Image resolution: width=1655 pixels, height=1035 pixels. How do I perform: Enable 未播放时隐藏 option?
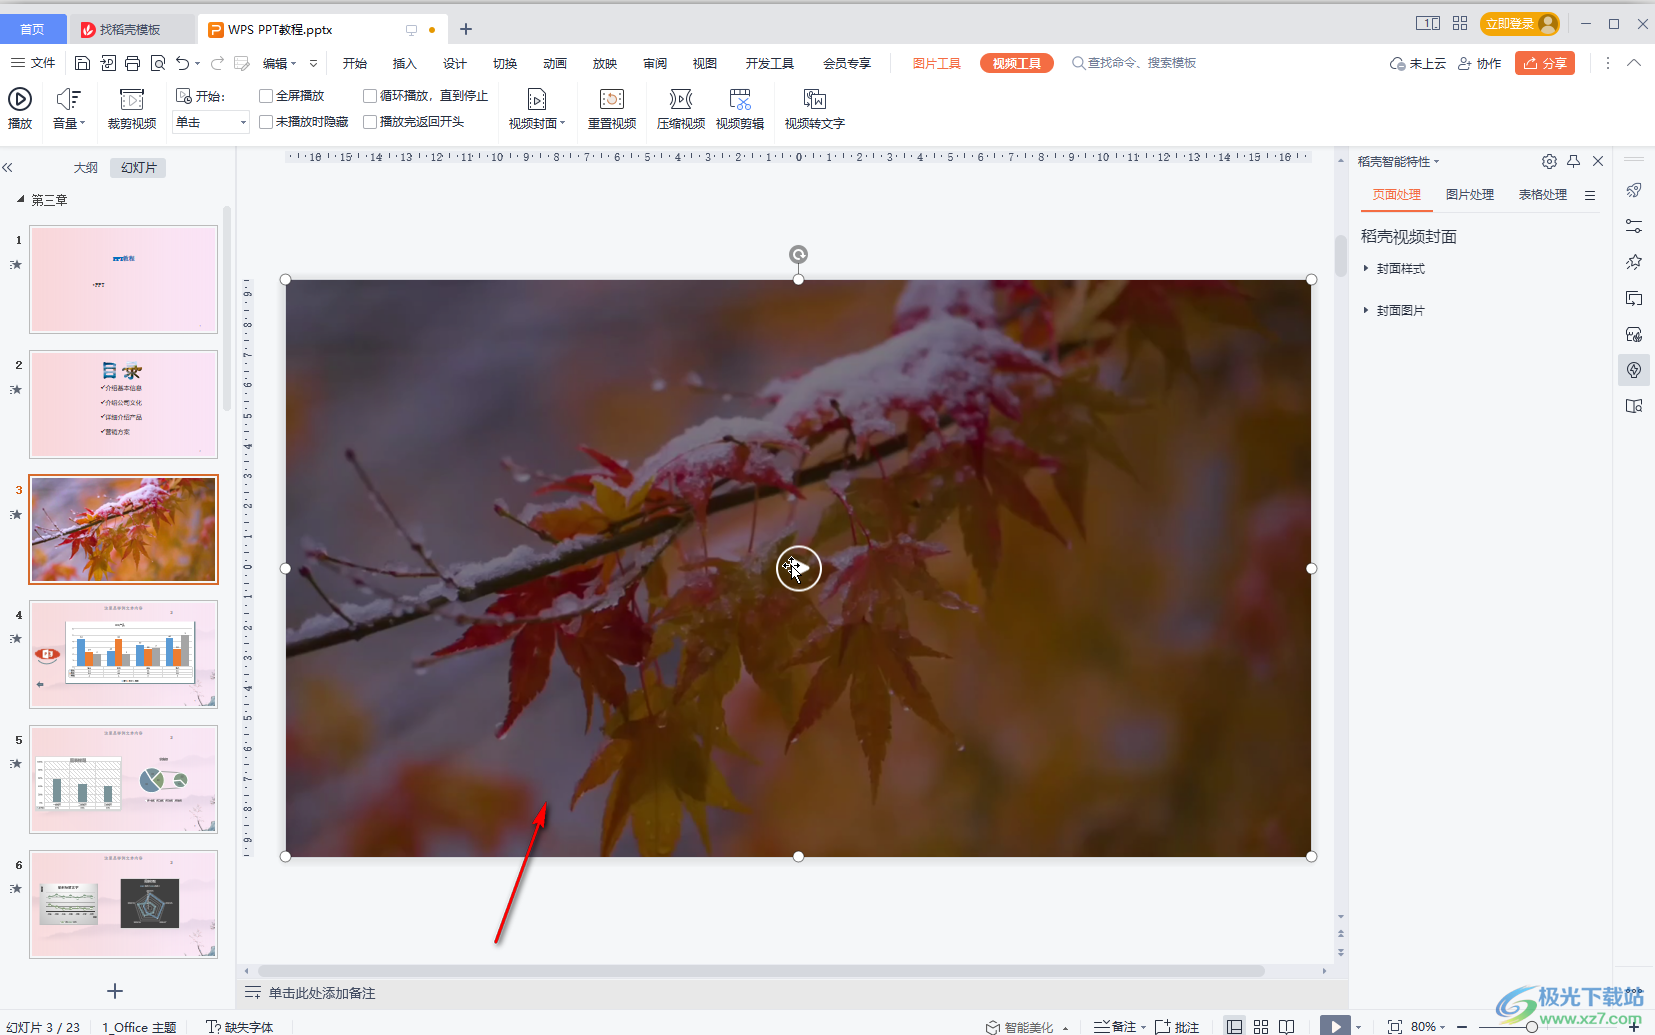coord(266,121)
